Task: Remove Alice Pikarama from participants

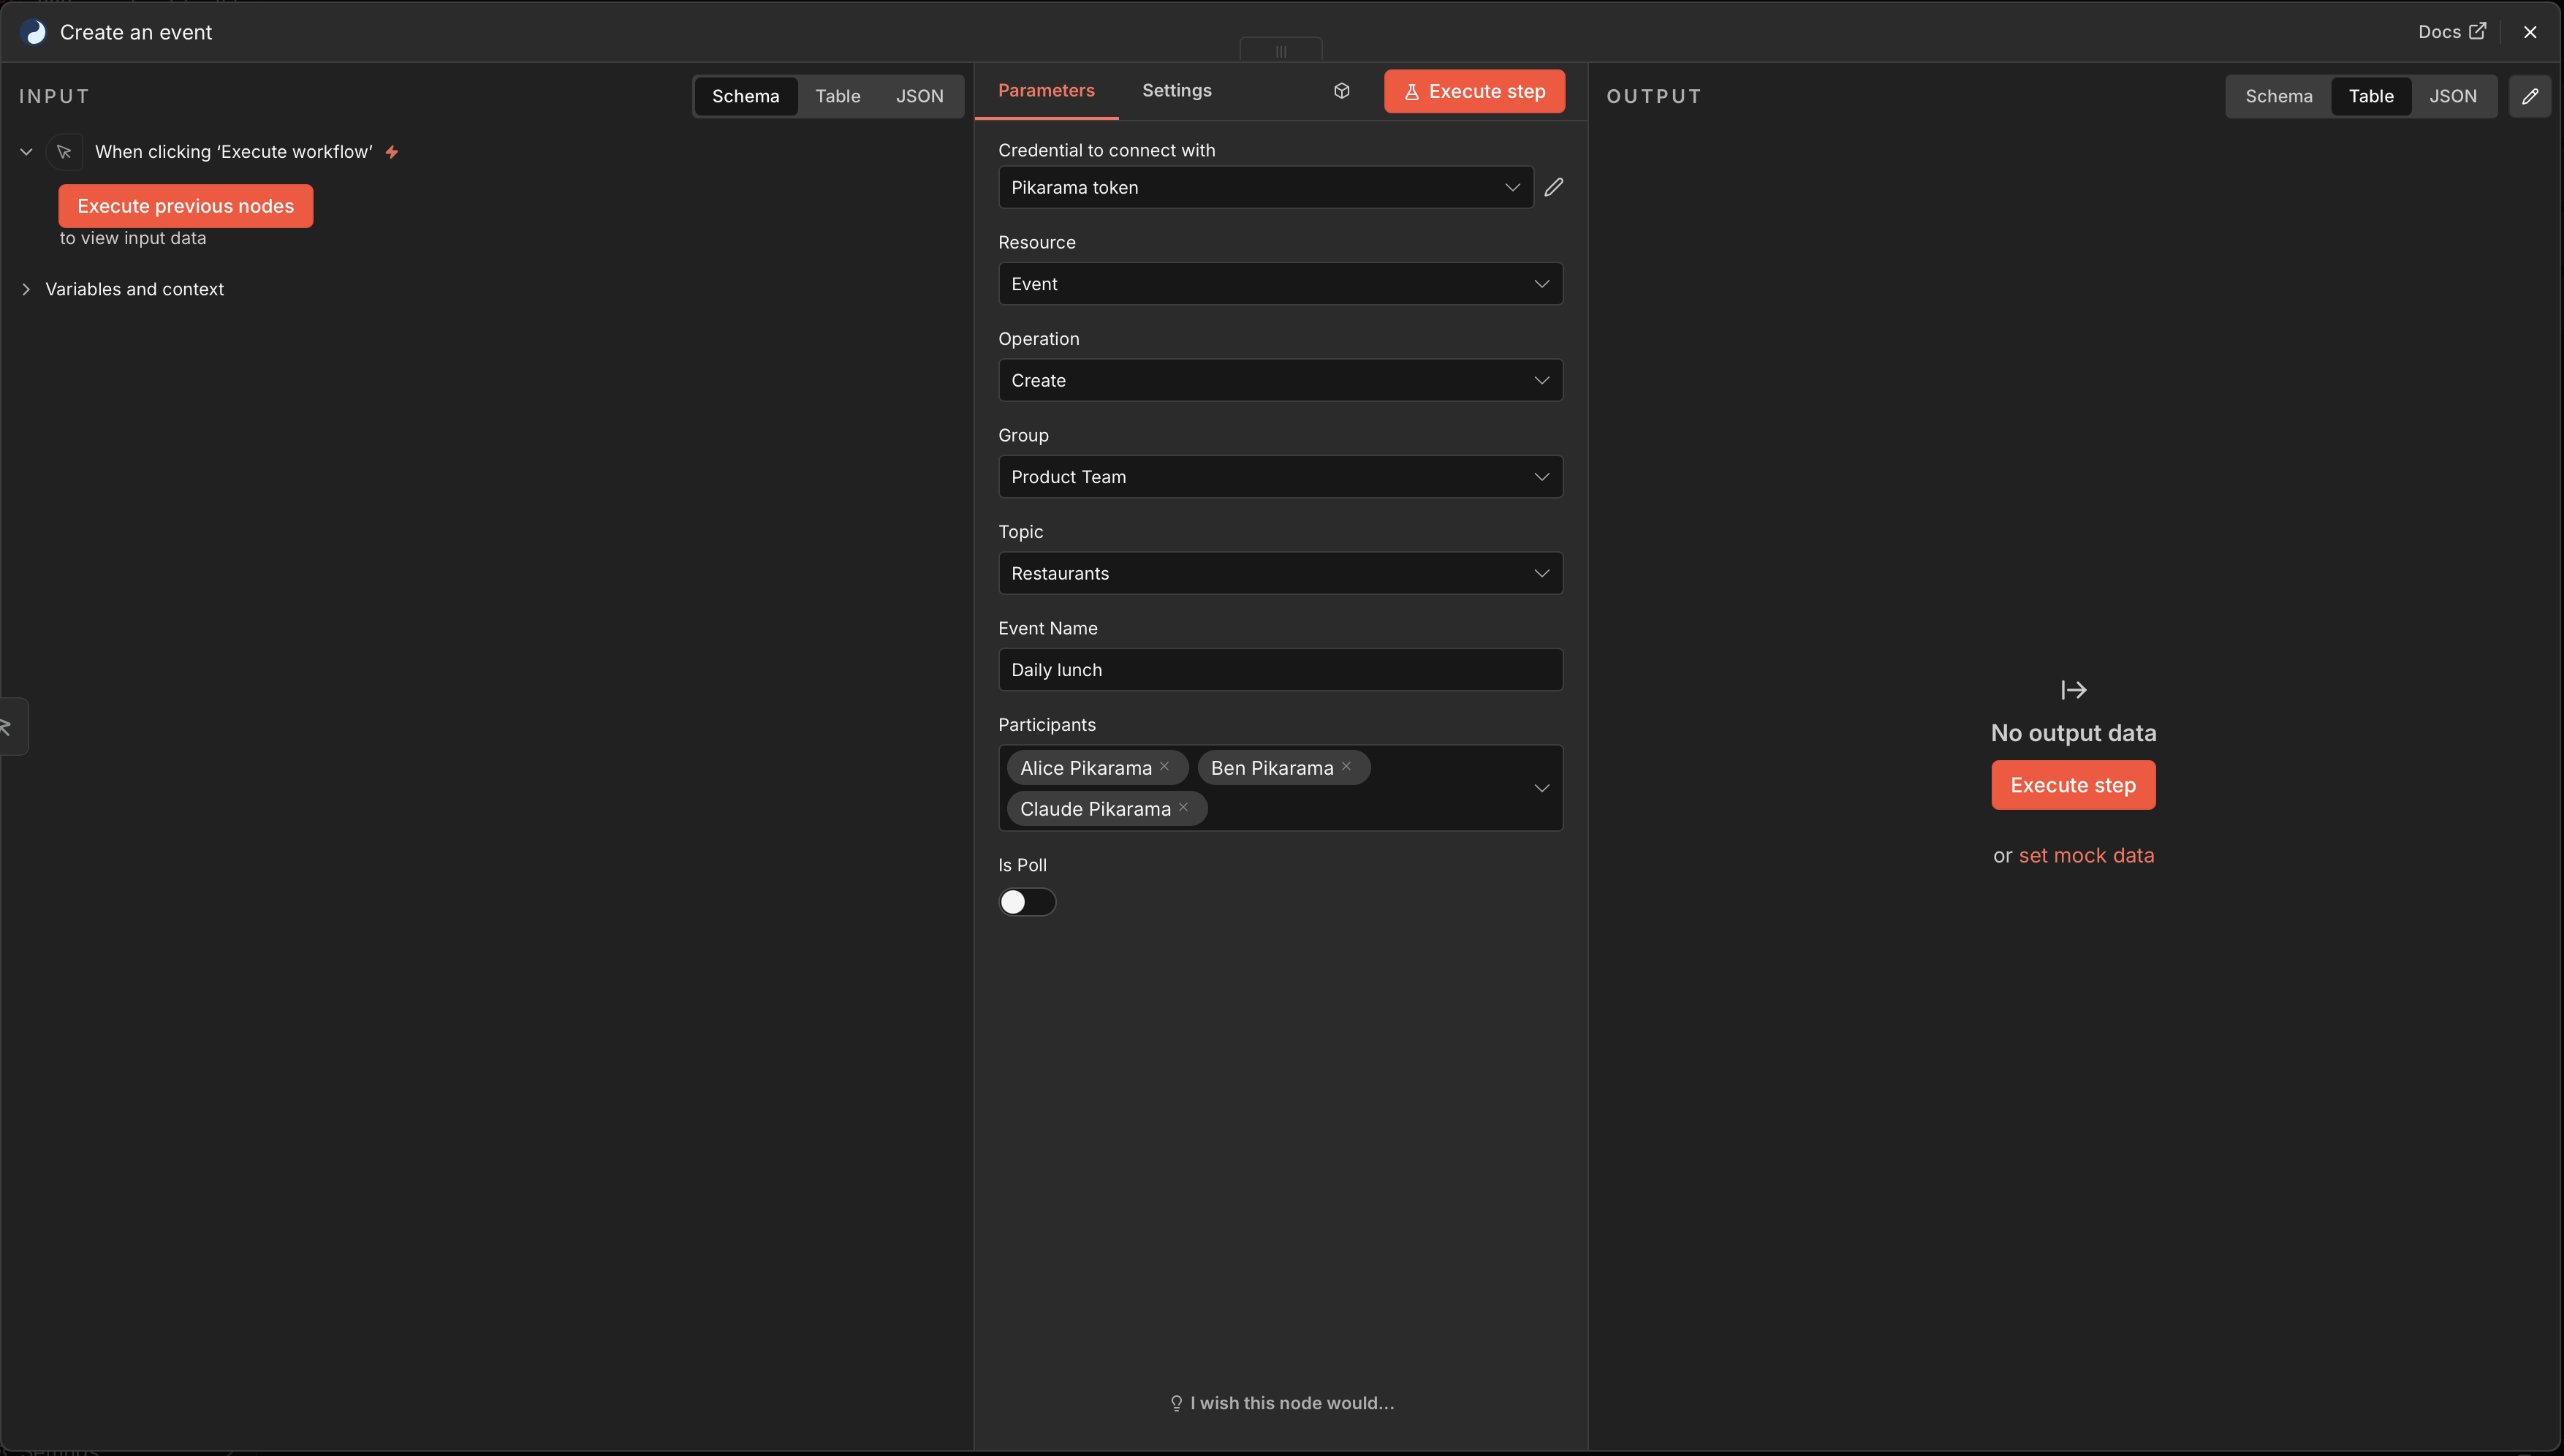Action: 1164,767
